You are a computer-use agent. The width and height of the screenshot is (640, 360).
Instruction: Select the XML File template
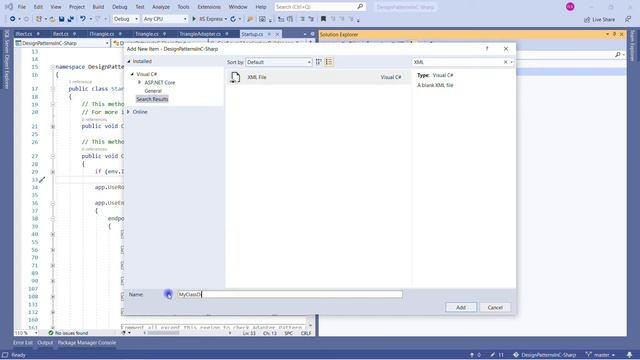tap(318, 77)
